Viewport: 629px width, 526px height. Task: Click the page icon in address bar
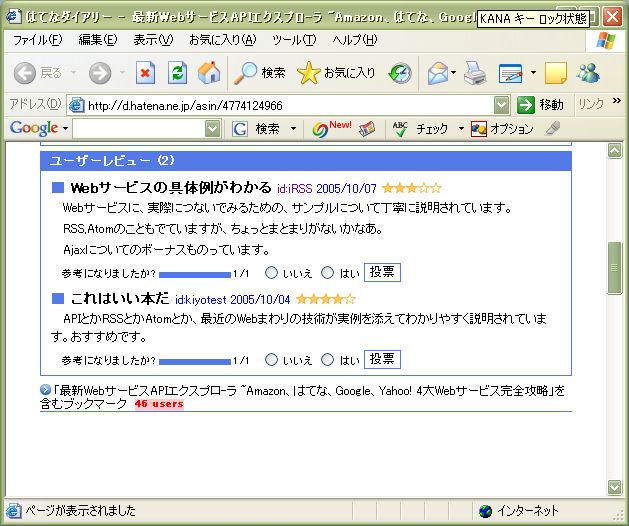tap(76, 106)
